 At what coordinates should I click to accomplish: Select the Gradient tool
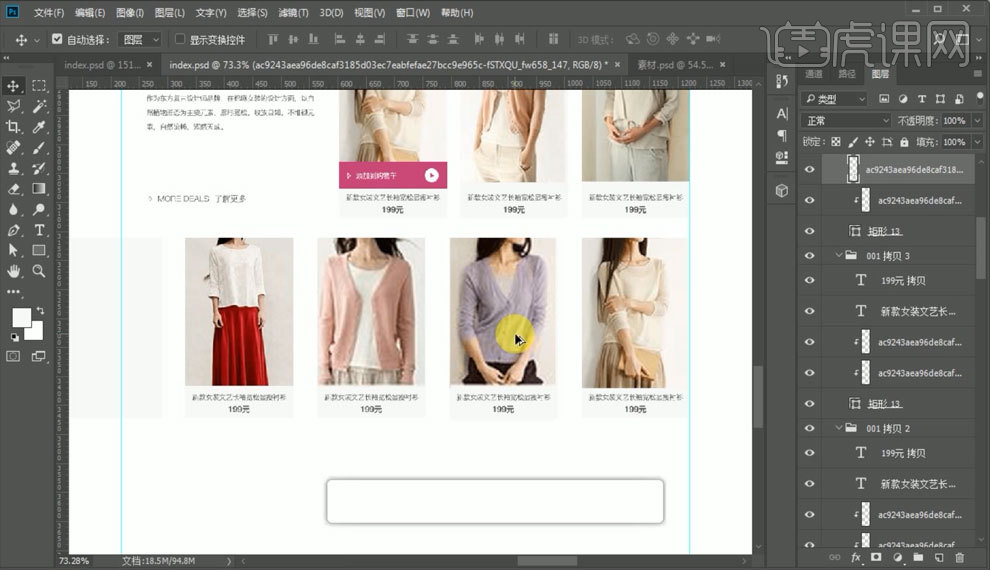(39, 189)
